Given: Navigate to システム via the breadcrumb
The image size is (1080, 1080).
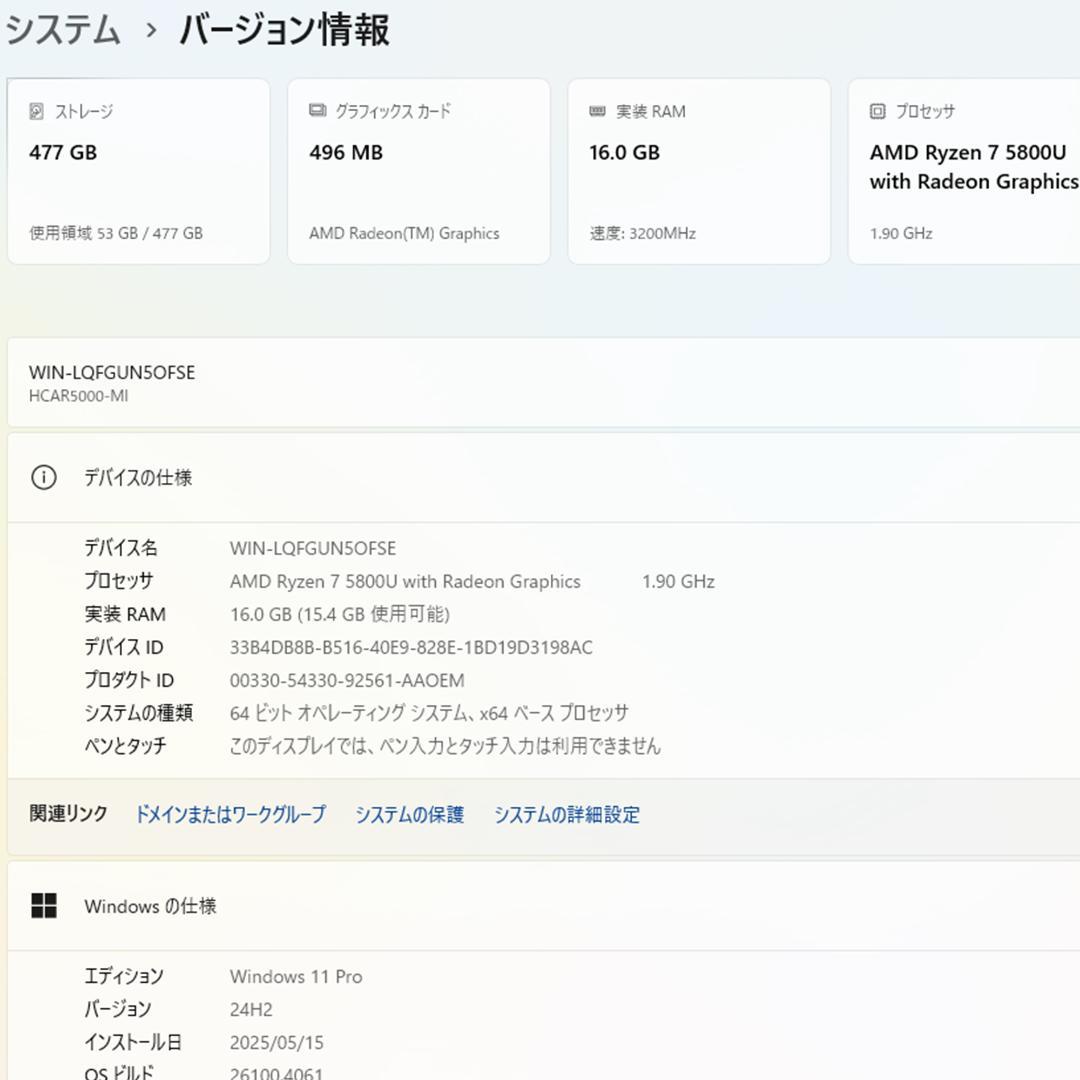Looking at the screenshot, I should point(60,30).
